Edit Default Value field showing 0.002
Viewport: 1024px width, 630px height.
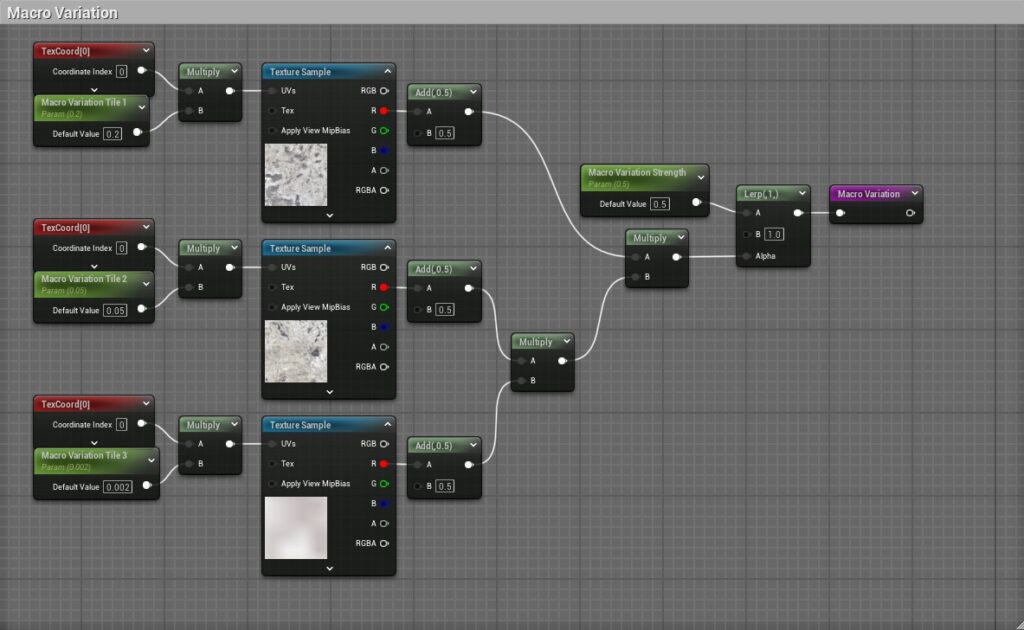(118, 486)
